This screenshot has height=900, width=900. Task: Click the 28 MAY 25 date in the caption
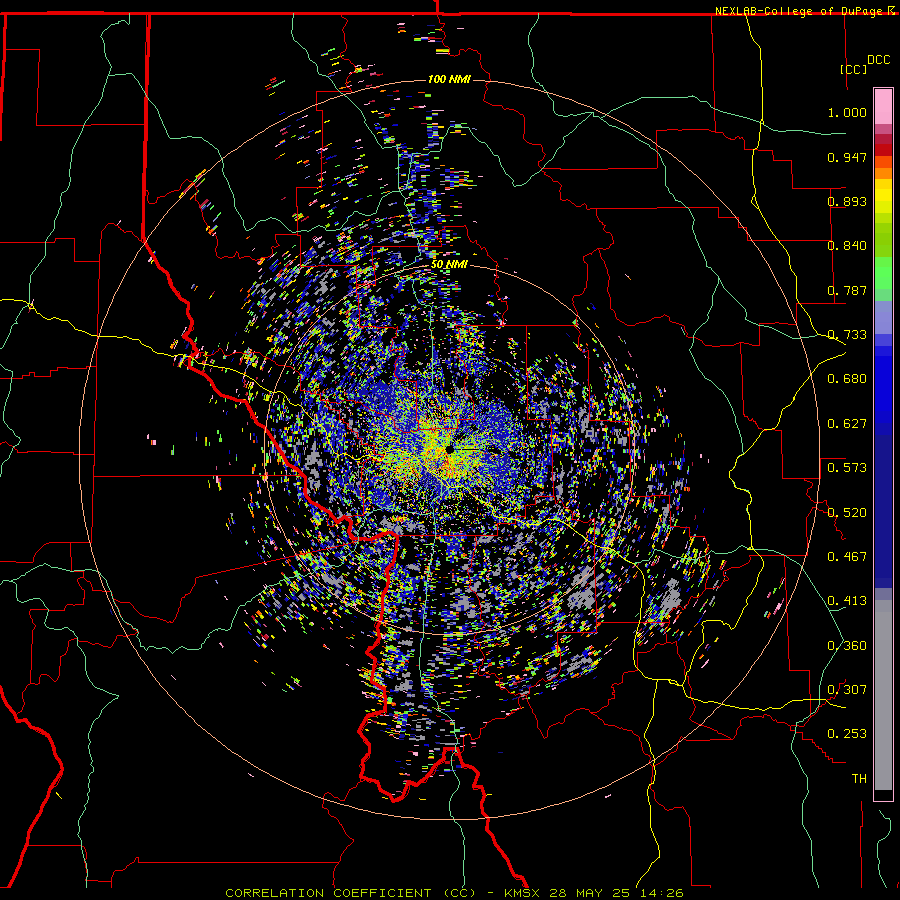click(591, 893)
